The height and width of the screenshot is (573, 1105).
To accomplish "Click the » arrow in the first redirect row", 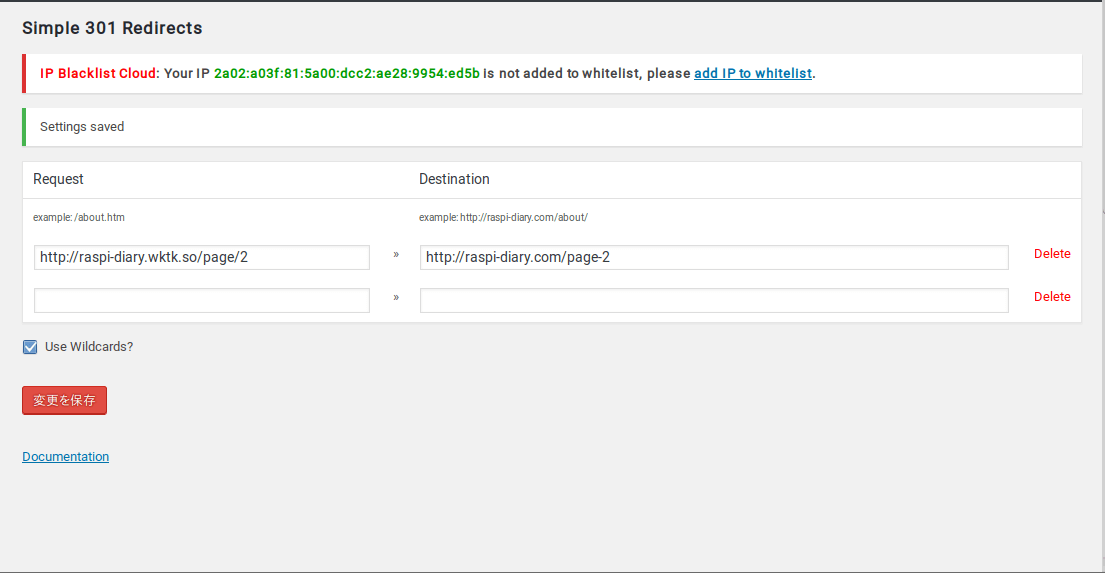I will 396,254.
